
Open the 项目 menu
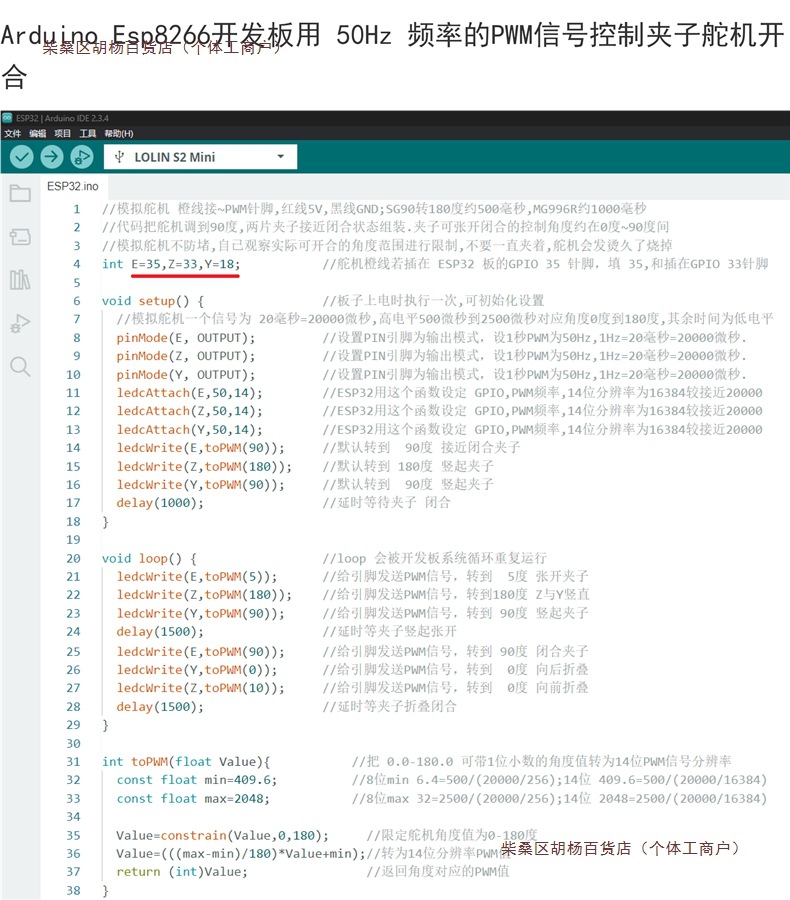(63, 134)
